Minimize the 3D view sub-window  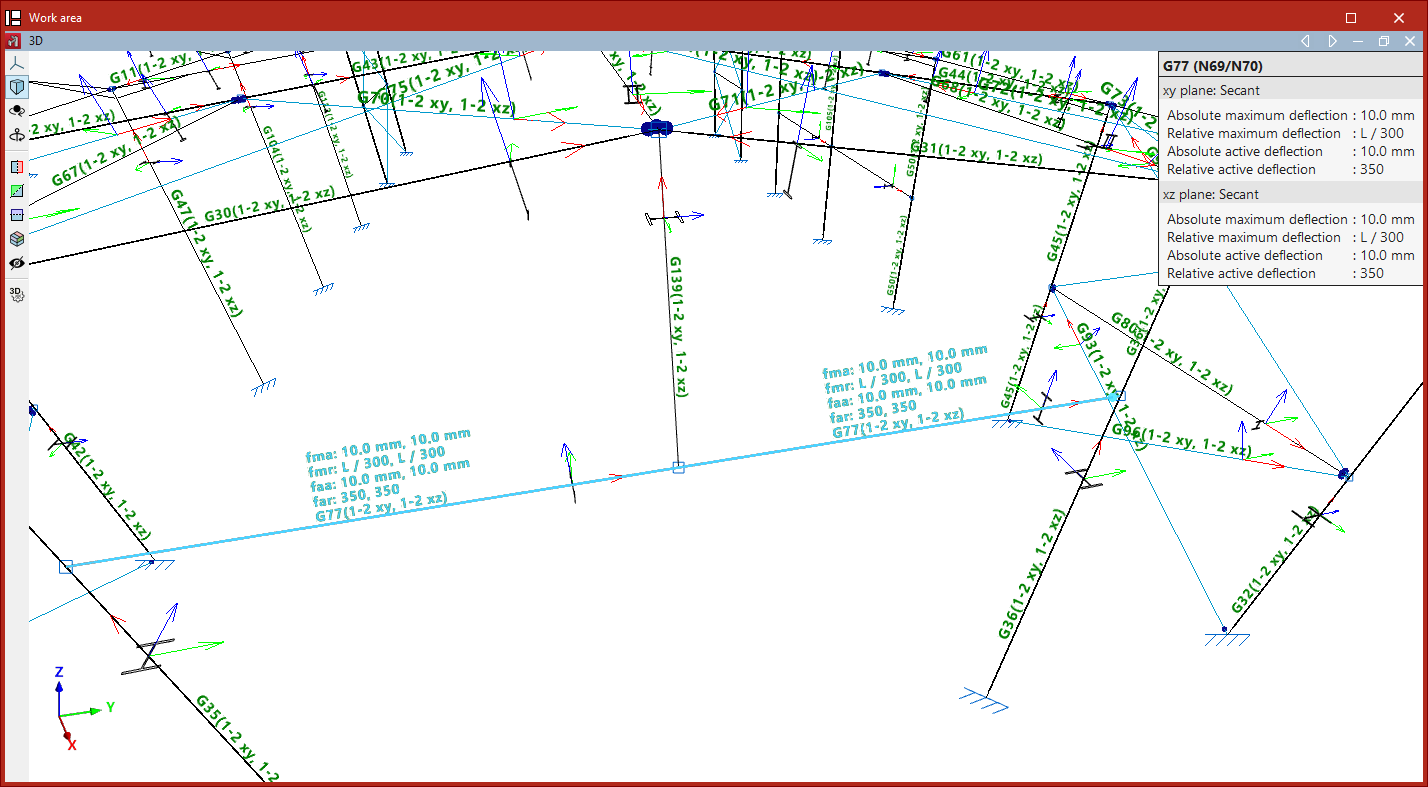(x=1358, y=41)
